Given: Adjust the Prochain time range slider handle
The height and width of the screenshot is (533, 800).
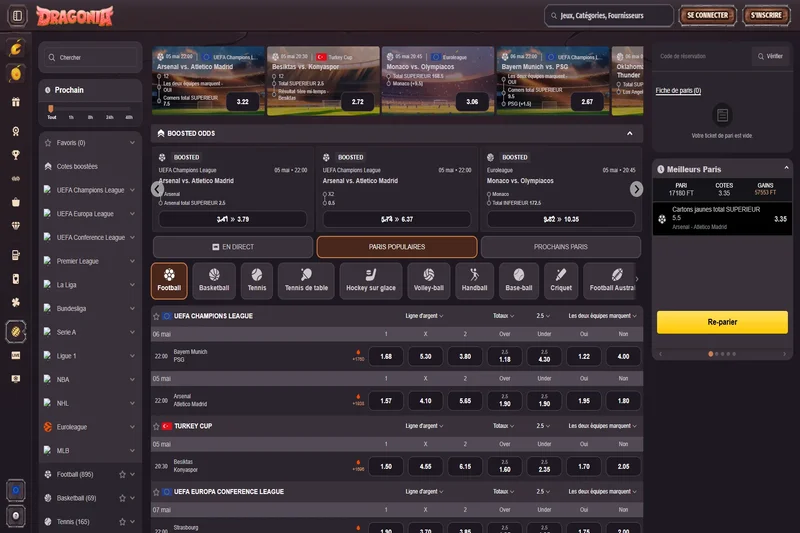Looking at the screenshot, I should 51,109.
